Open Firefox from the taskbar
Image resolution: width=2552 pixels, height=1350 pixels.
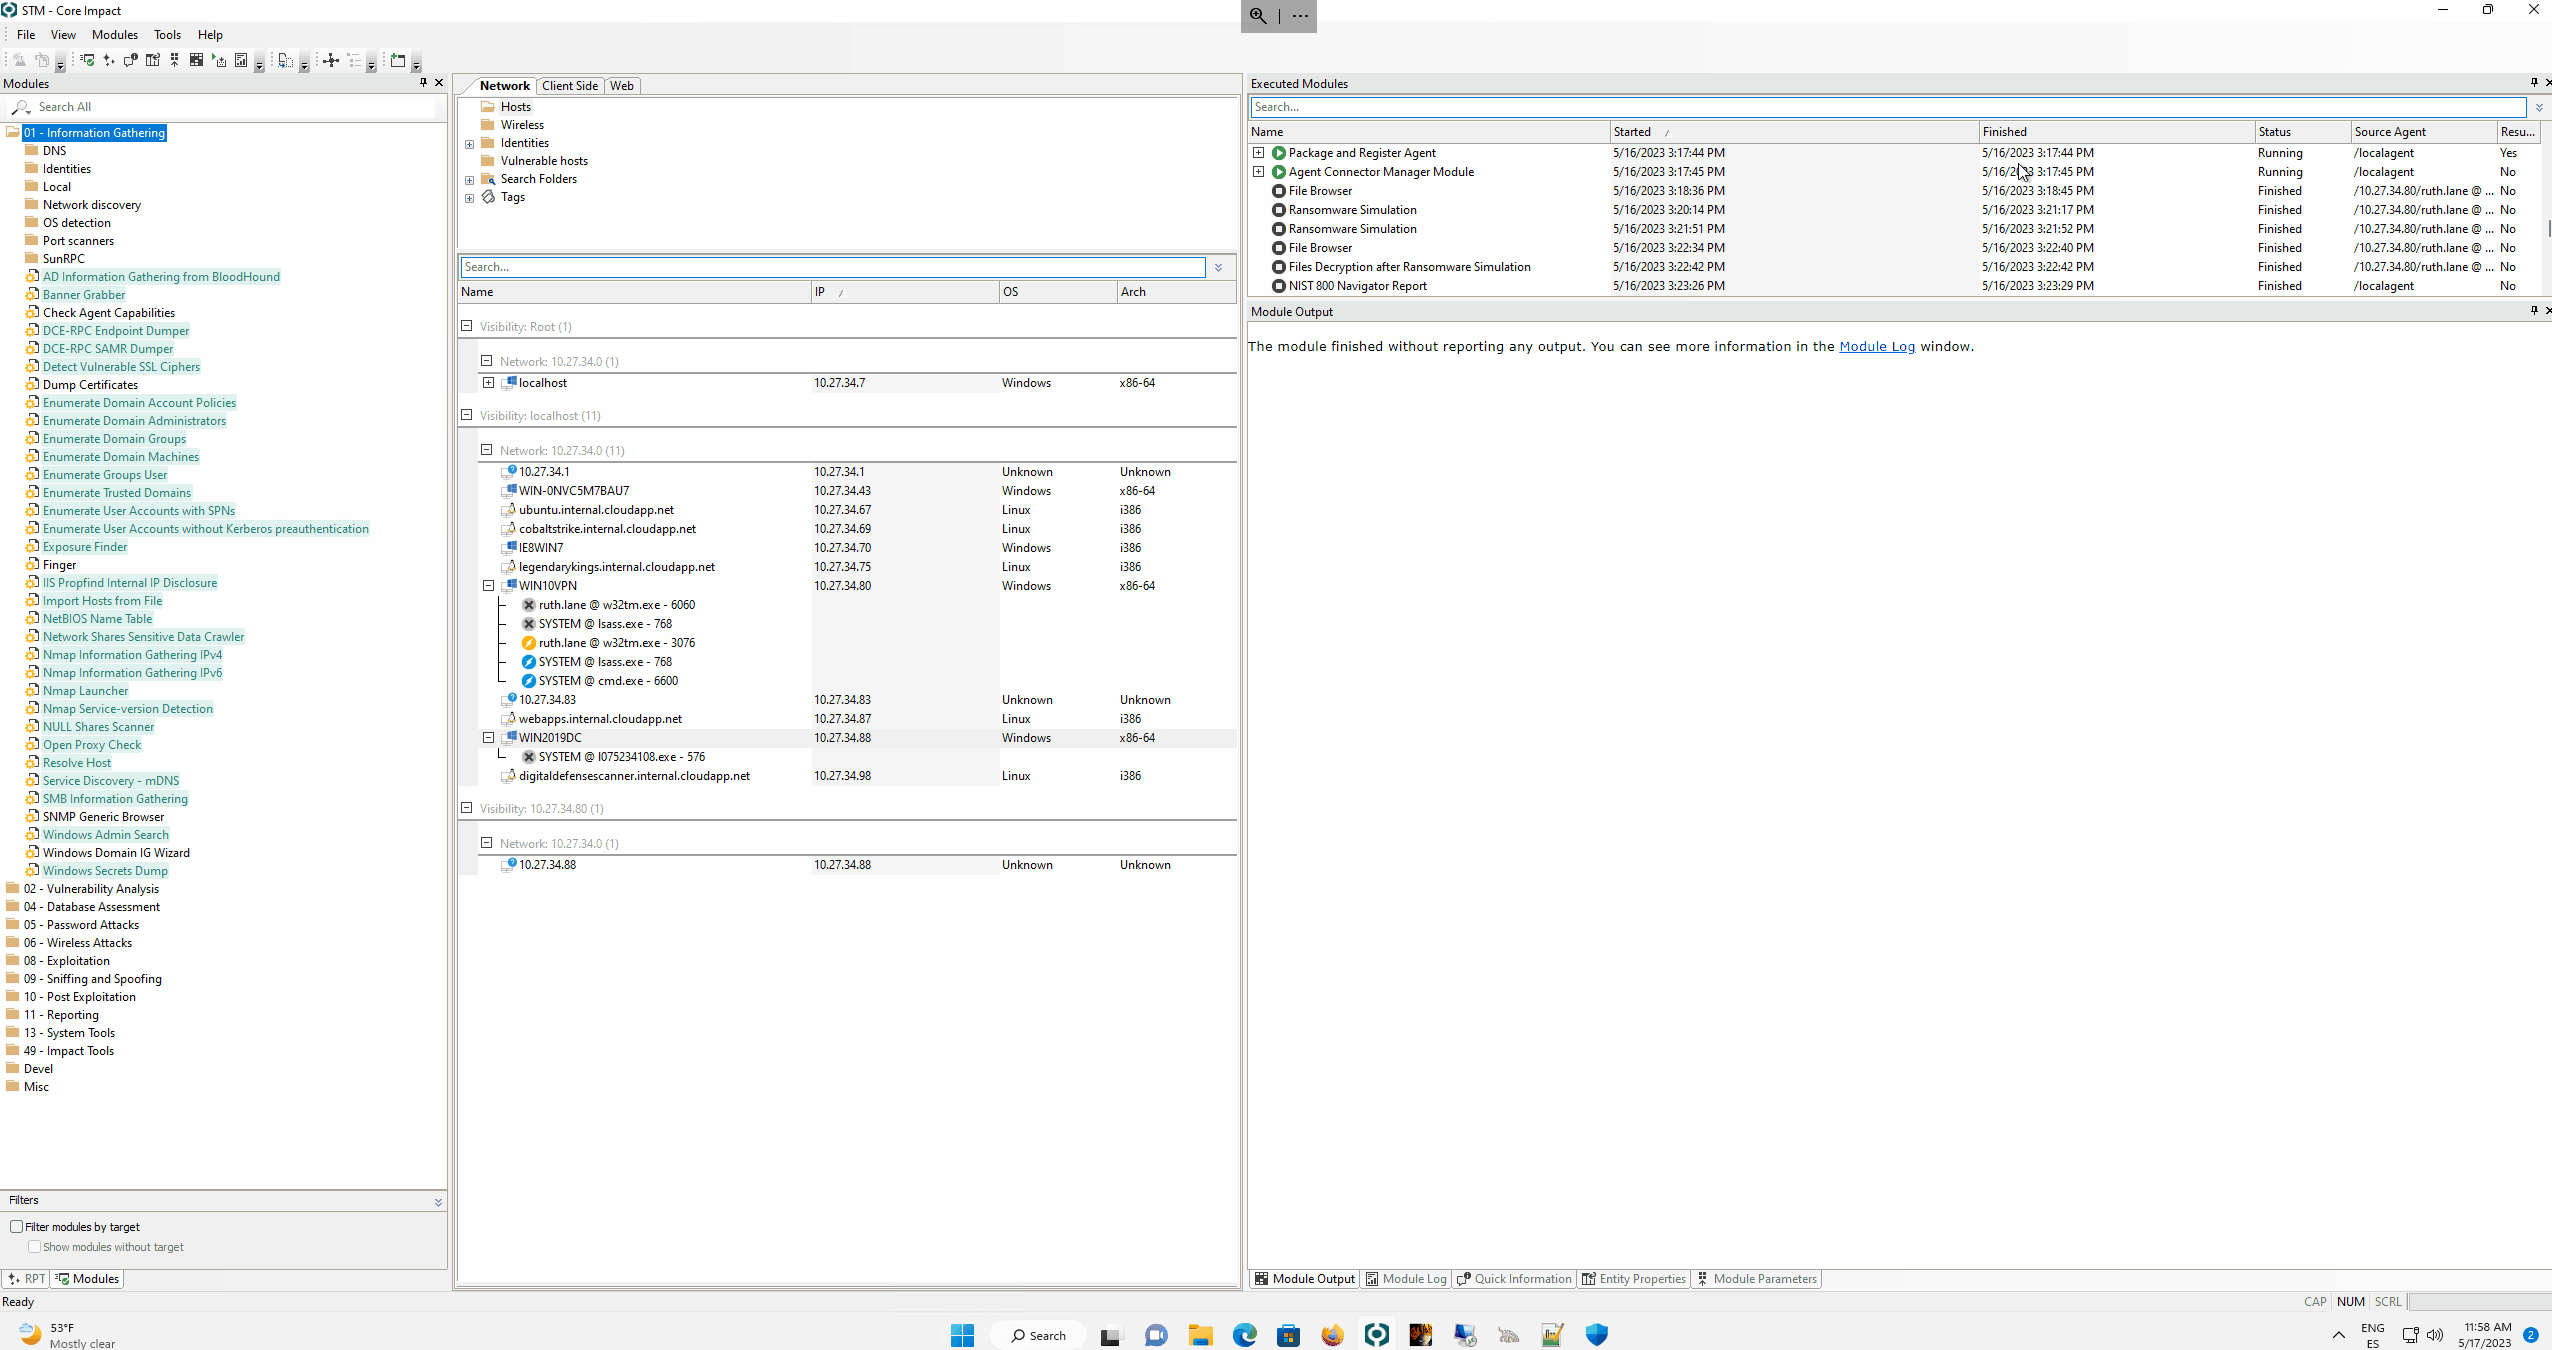pos(1333,1334)
